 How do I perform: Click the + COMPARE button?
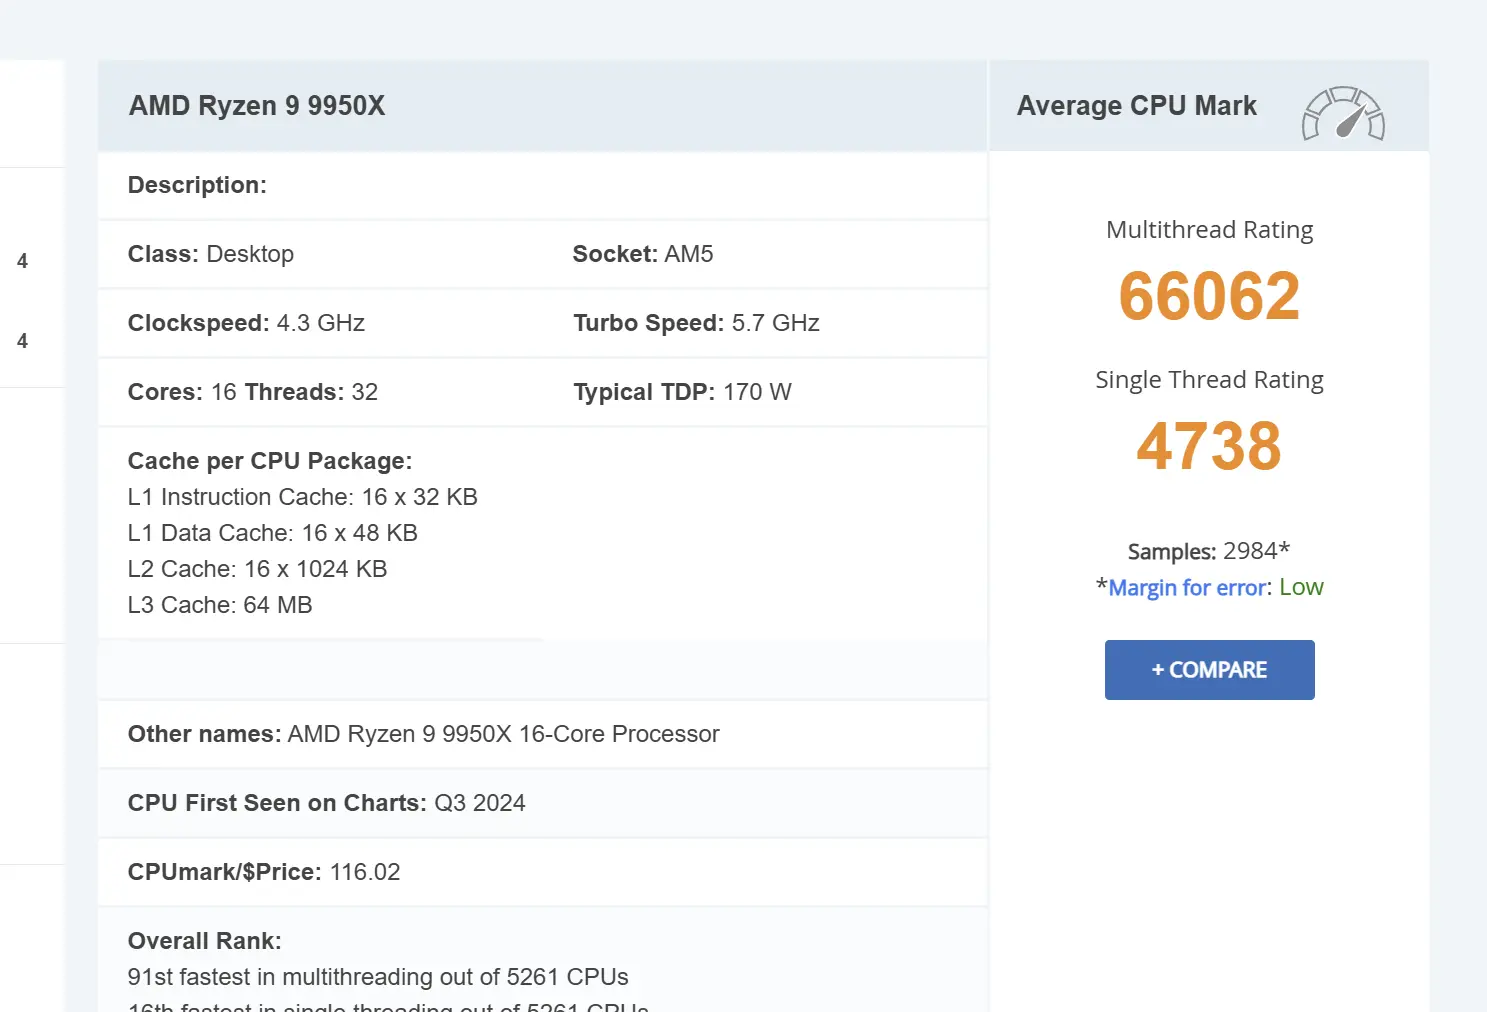[1209, 670]
